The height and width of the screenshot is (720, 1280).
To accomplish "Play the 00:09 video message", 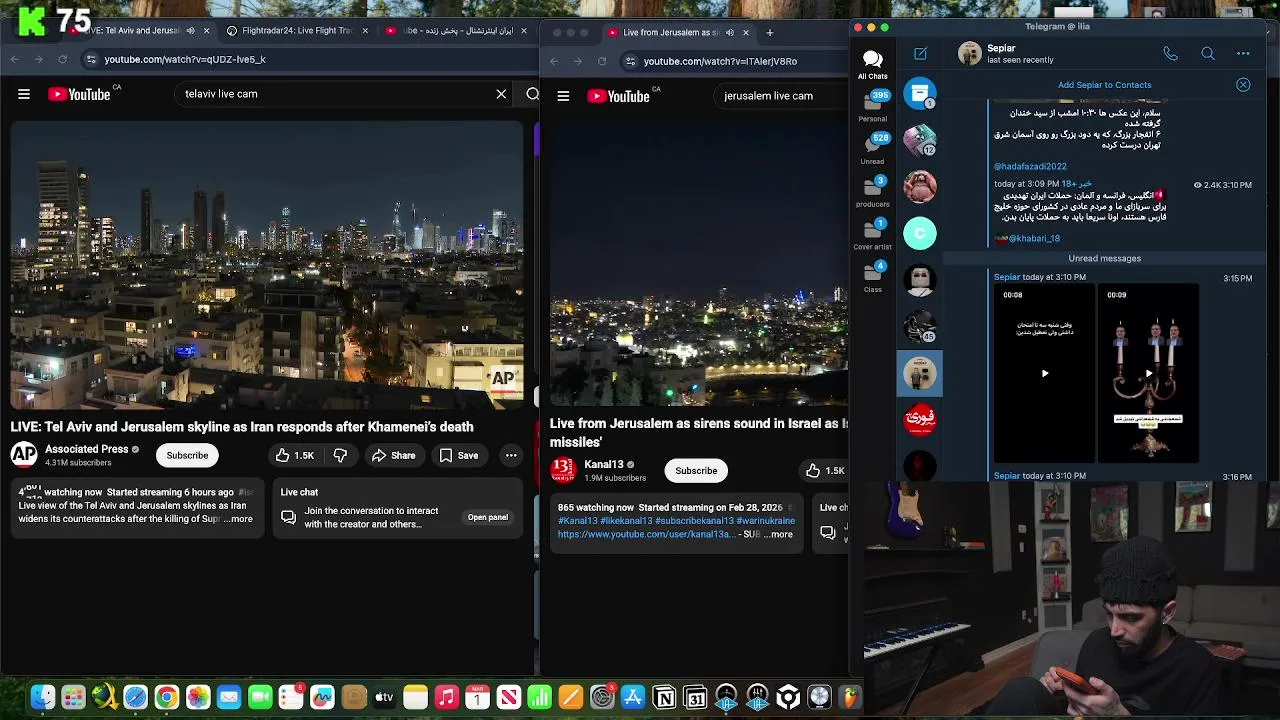I will pos(1148,373).
